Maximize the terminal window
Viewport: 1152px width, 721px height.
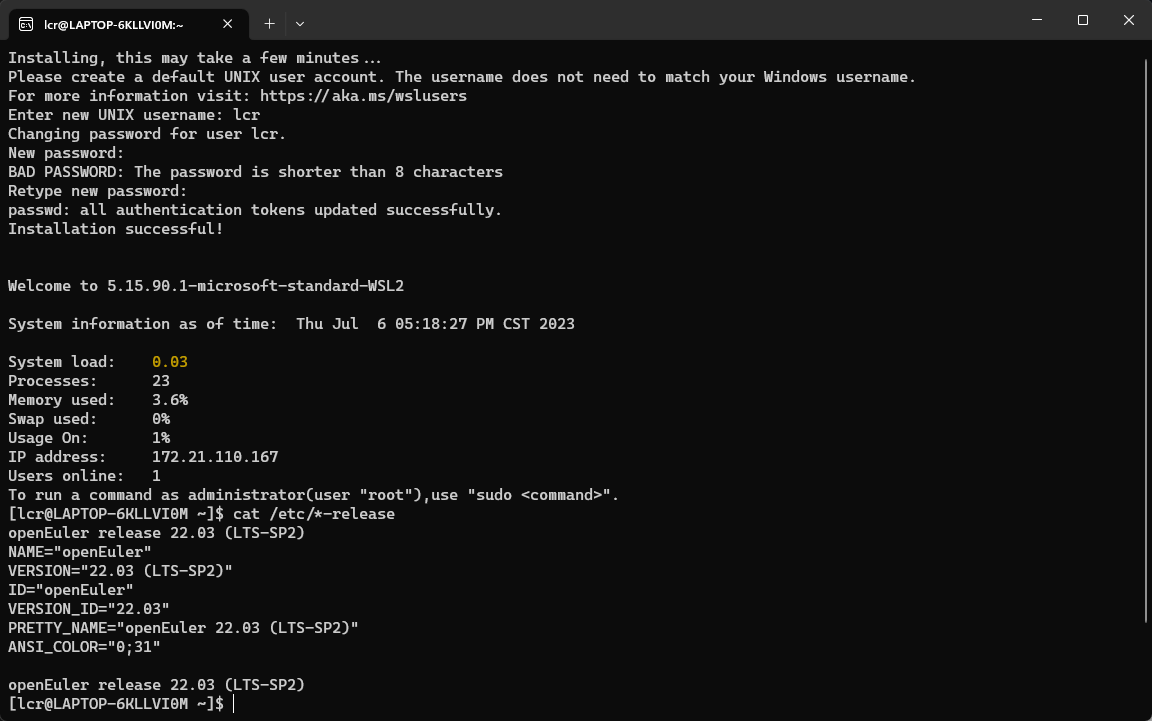tap(1083, 20)
